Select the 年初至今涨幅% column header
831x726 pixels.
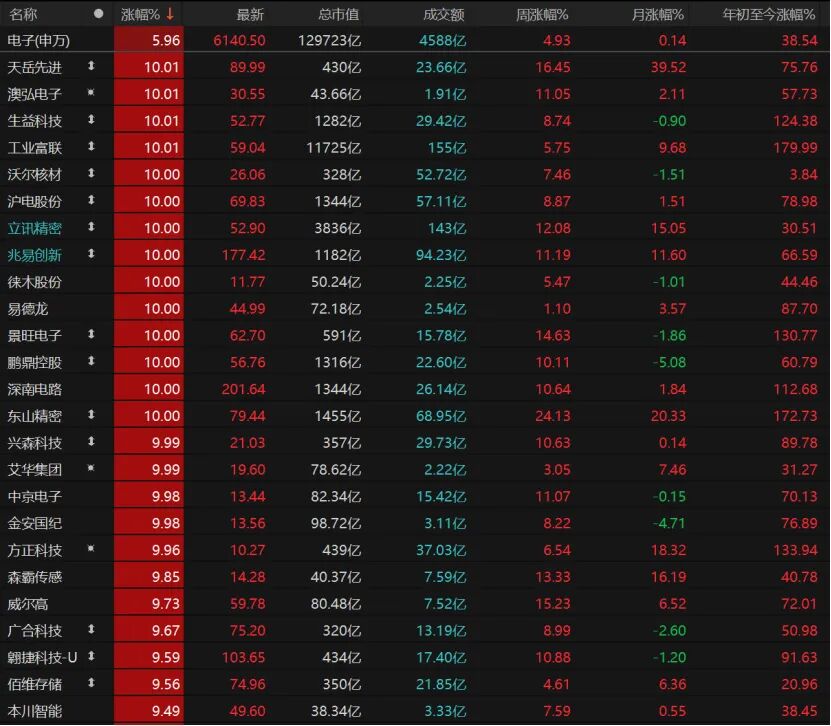[x=768, y=14]
